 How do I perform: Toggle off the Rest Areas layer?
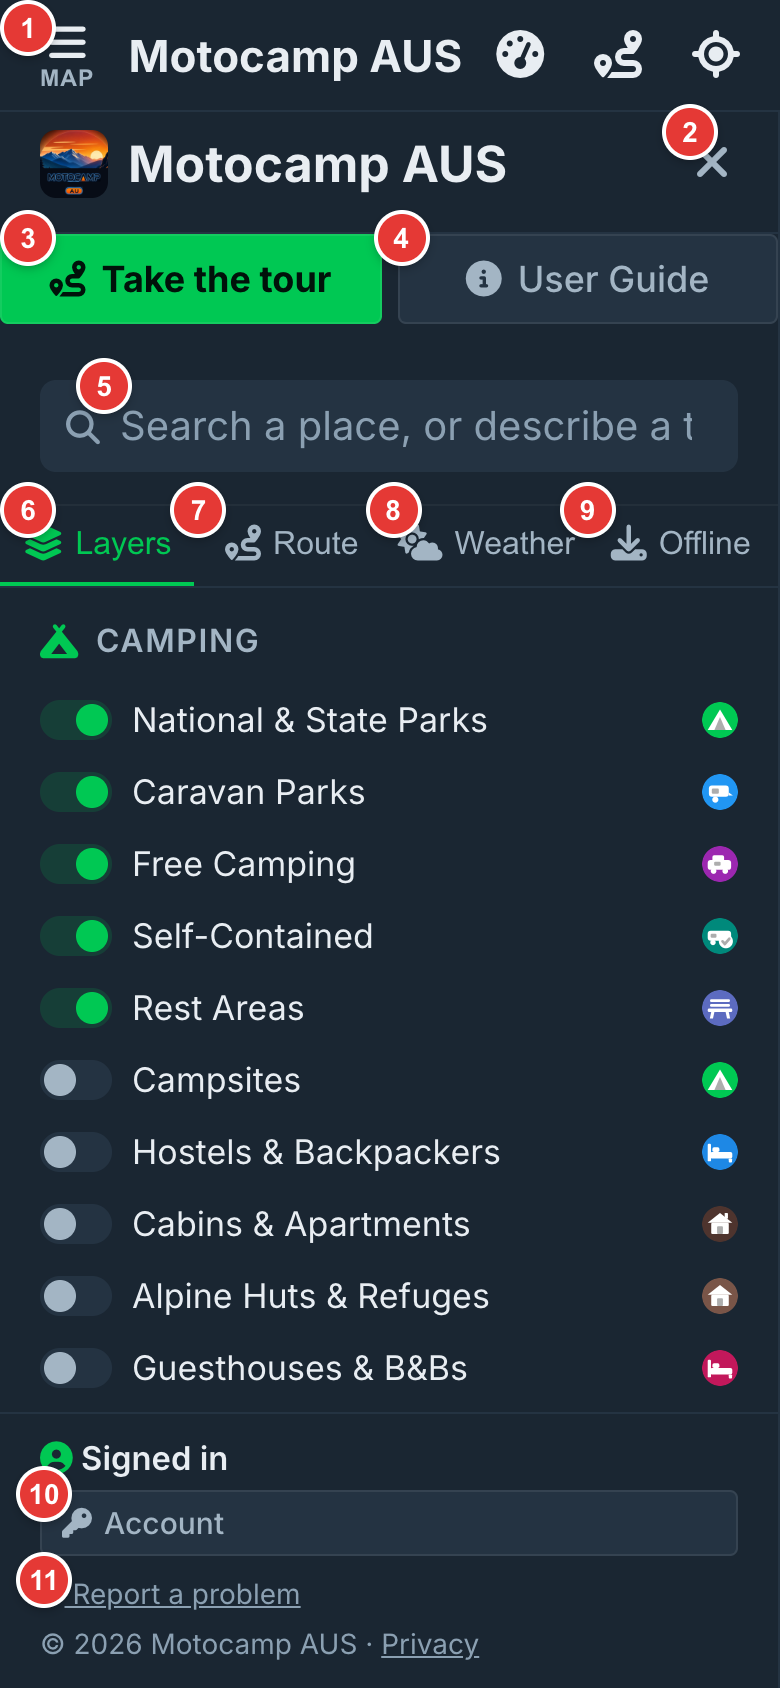[76, 1008]
